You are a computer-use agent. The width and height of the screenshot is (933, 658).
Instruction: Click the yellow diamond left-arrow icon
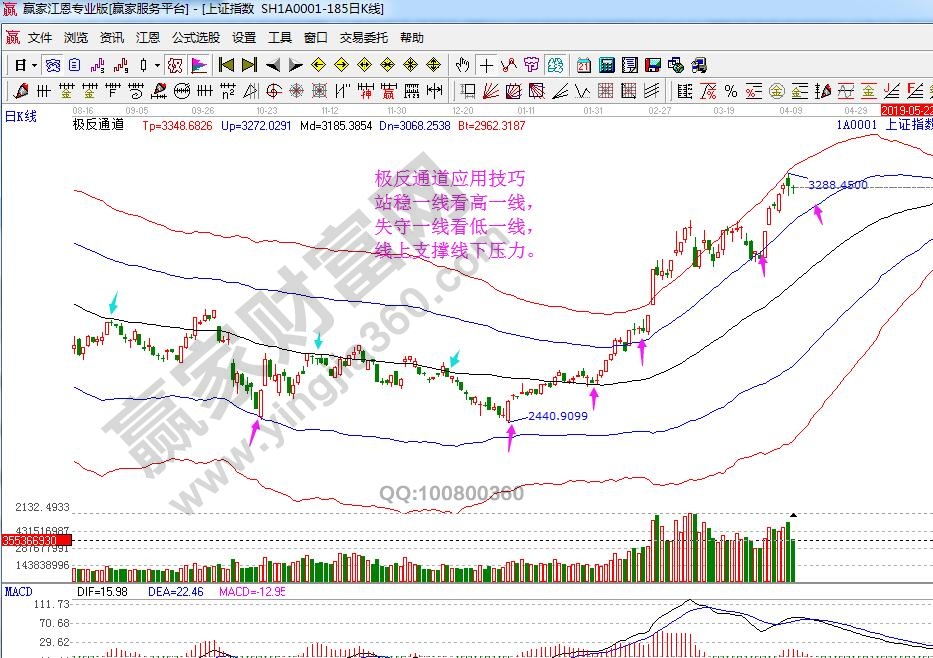coord(318,65)
